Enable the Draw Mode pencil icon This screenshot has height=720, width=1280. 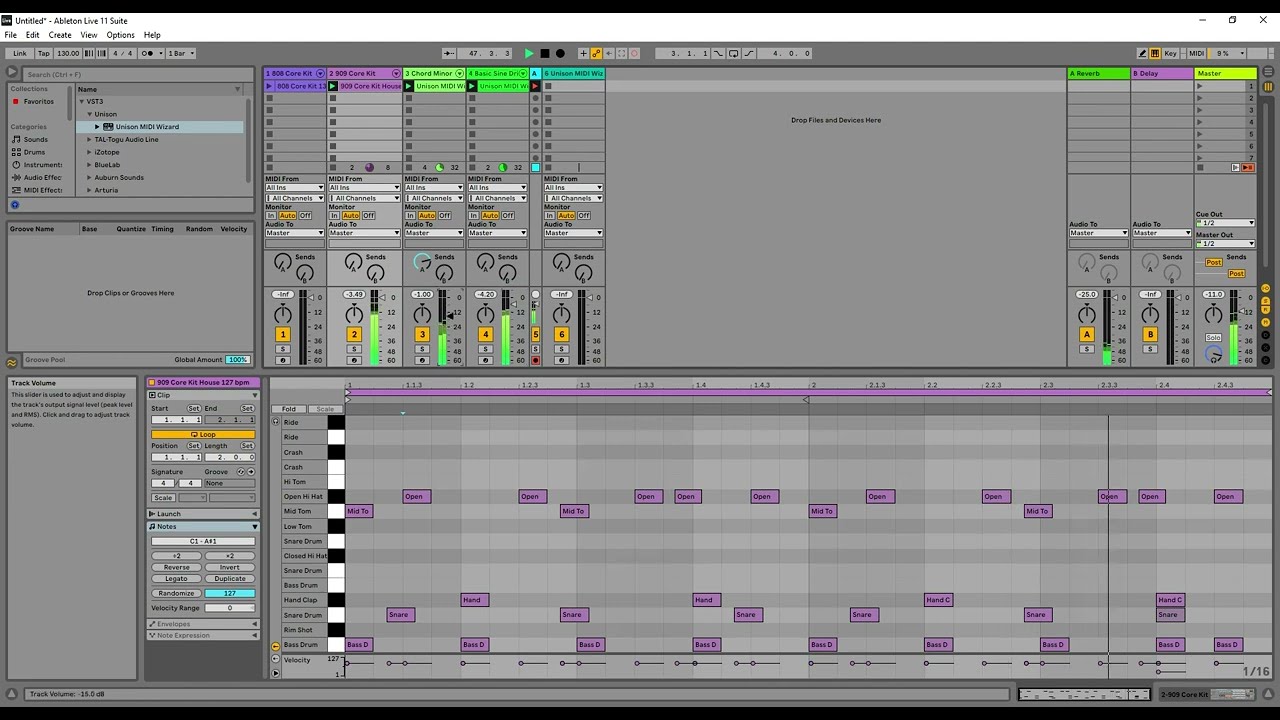(x=1143, y=53)
